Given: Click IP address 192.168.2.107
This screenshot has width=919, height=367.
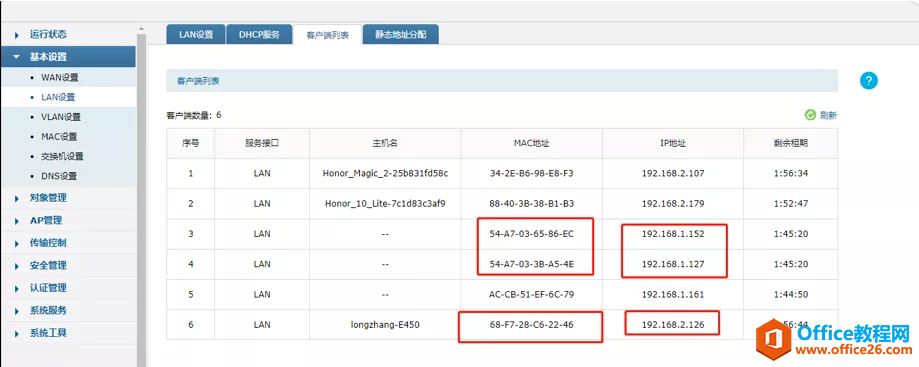Looking at the screenshot, I should 673,174.
